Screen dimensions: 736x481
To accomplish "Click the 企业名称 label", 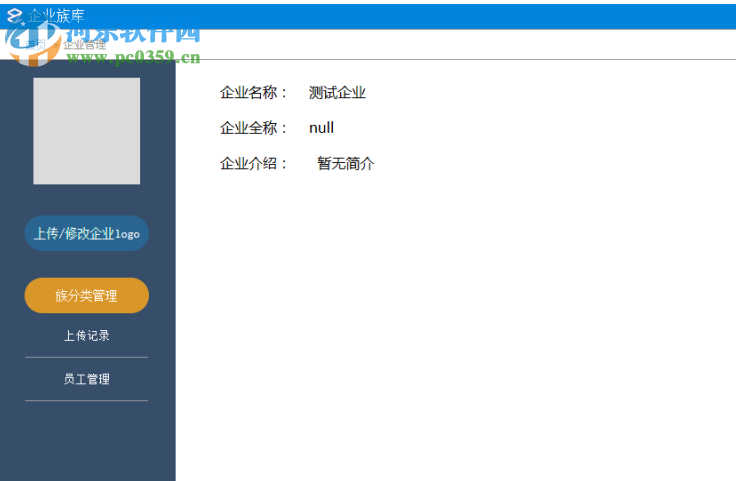I will point(253,92).
